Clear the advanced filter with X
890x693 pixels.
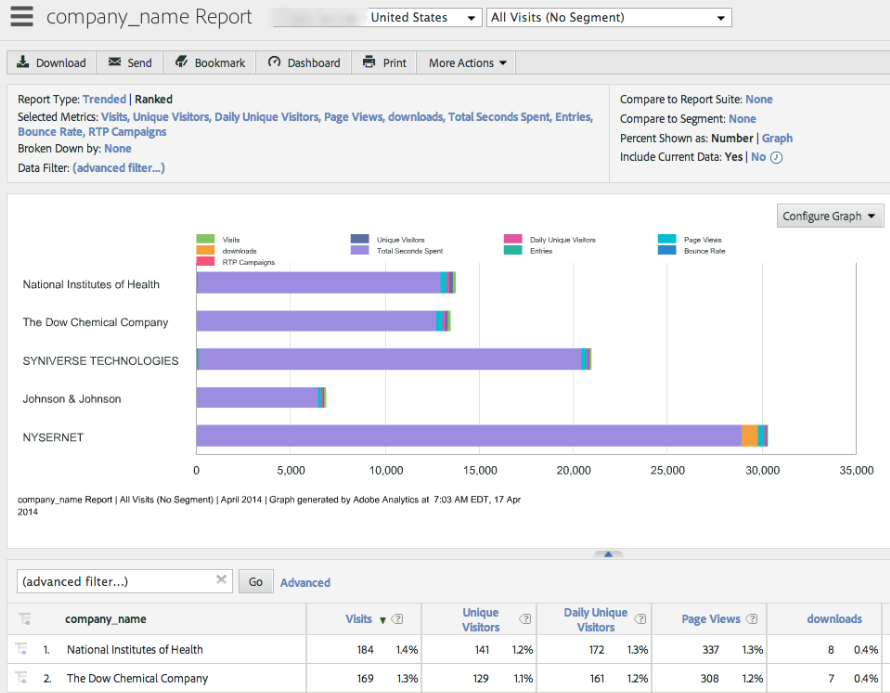221,580
